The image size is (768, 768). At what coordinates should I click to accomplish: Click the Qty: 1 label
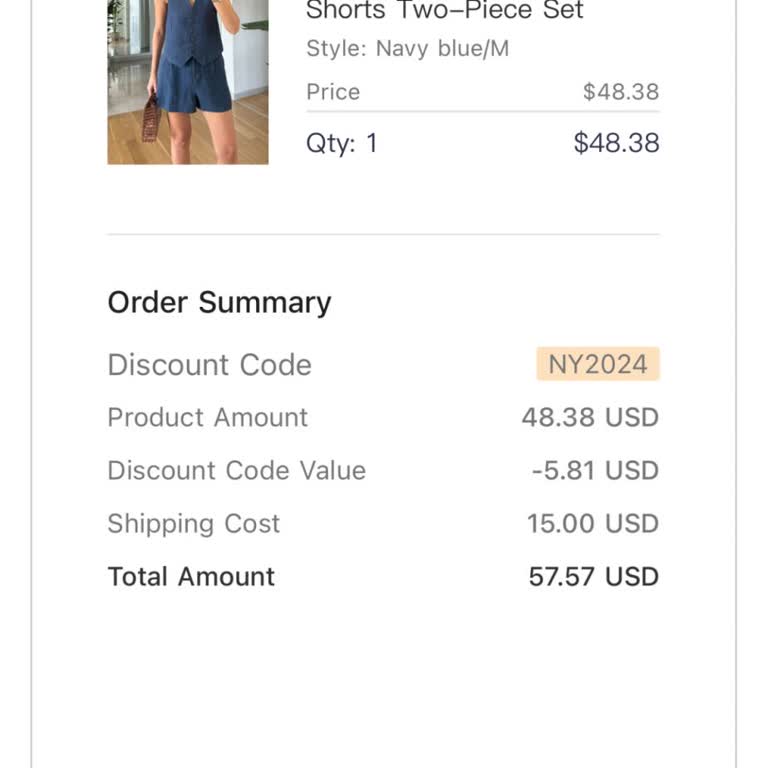pos(342,143)
